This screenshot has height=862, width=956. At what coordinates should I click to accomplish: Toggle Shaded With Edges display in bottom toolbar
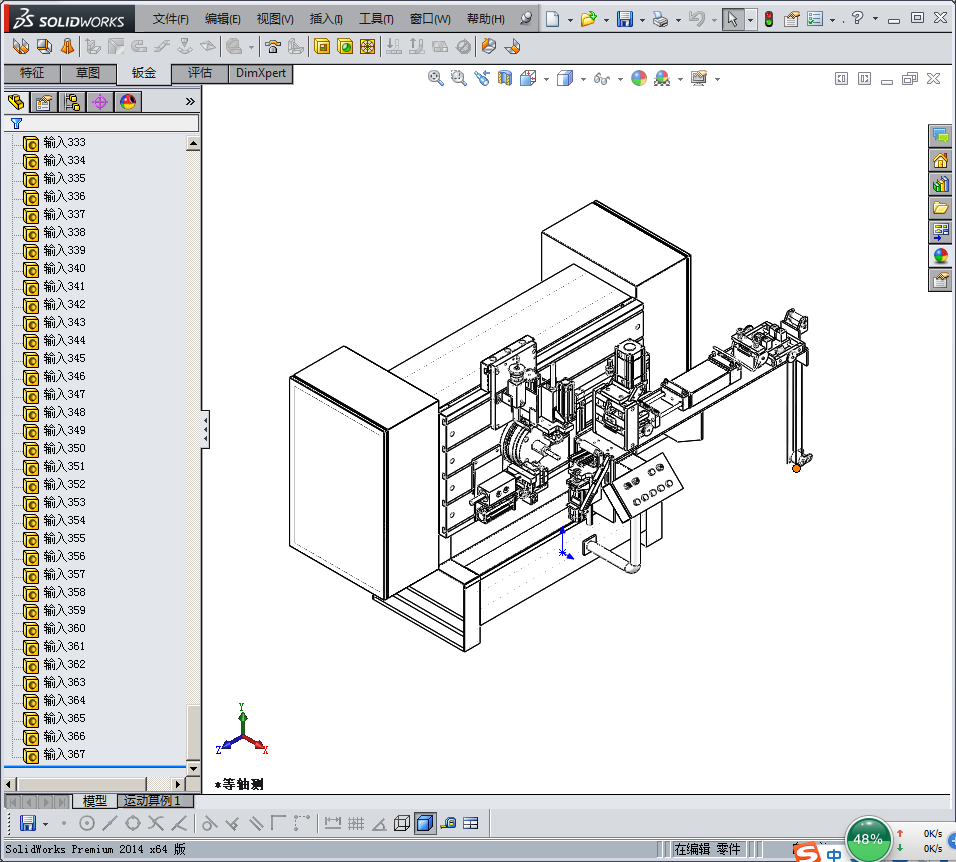click(425, 824)
